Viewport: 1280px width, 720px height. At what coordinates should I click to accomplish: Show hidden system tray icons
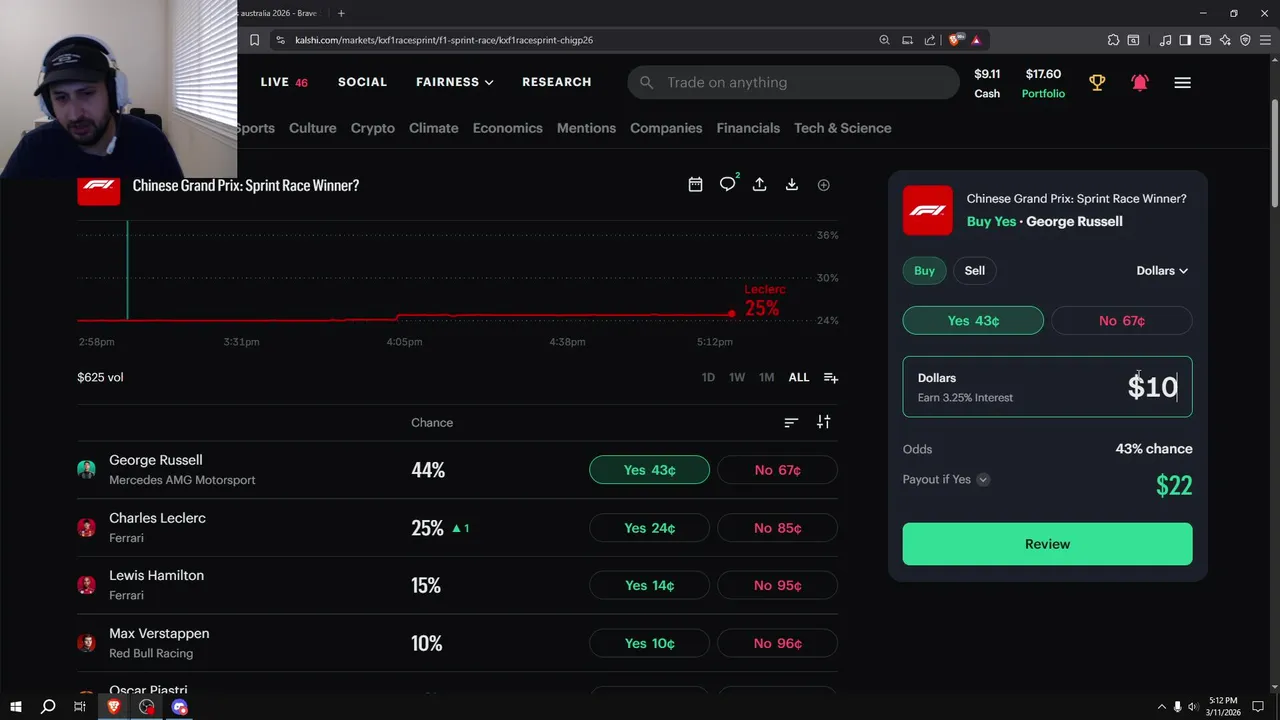pos(1162,707)
